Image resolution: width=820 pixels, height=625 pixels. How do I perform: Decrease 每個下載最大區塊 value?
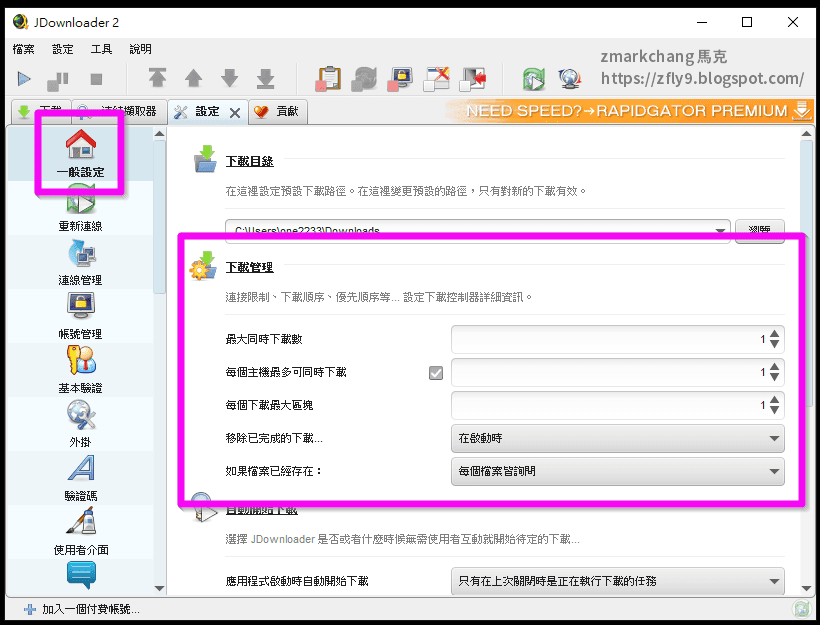(775, 410)
